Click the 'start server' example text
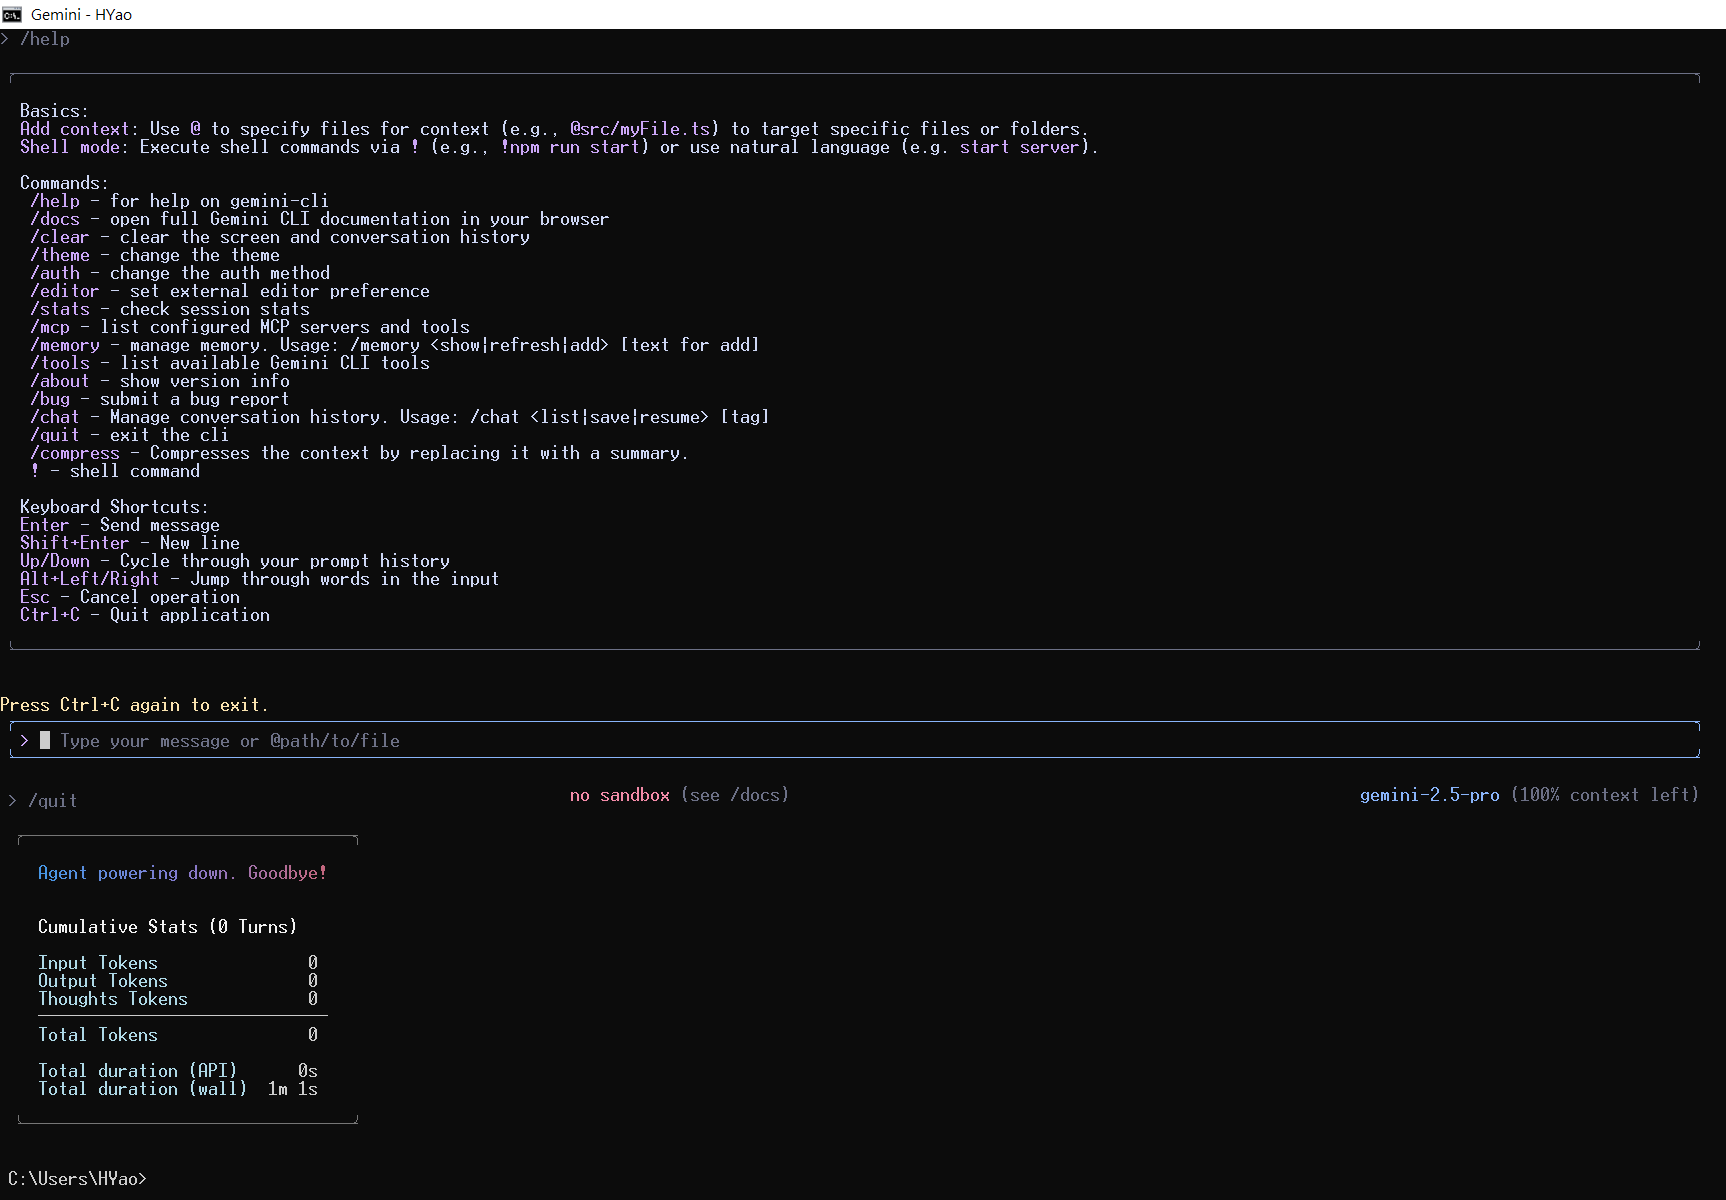This screenshot has height=1200, width=1726. click(1020, 147)
